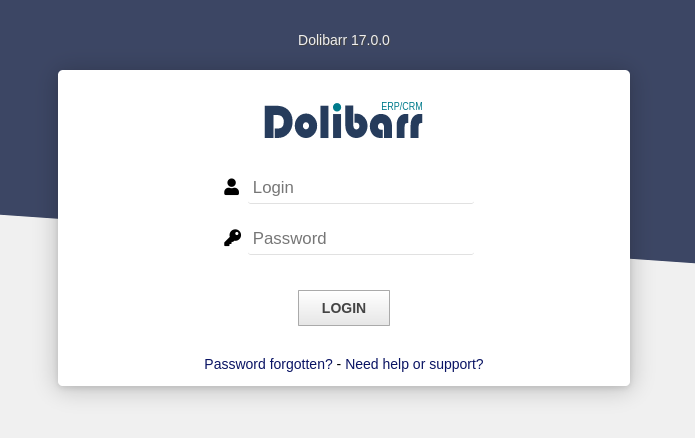This screenshot has width=695, height=438.
Task: Click the Login placeholder text
Action: click(x=273, y=188)
